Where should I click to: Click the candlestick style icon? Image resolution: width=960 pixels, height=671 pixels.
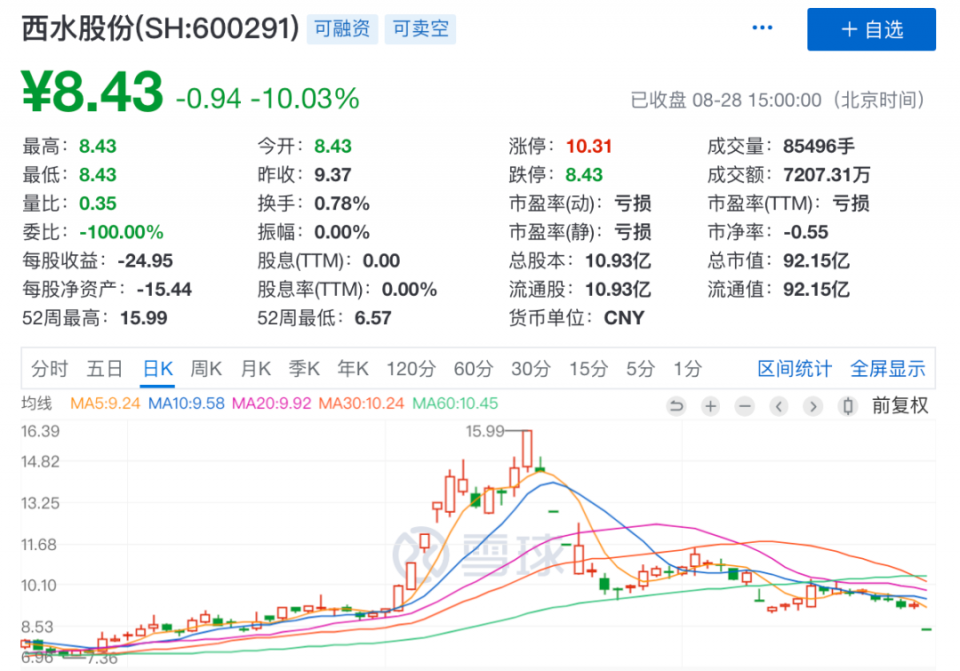(x=849, y=406)
